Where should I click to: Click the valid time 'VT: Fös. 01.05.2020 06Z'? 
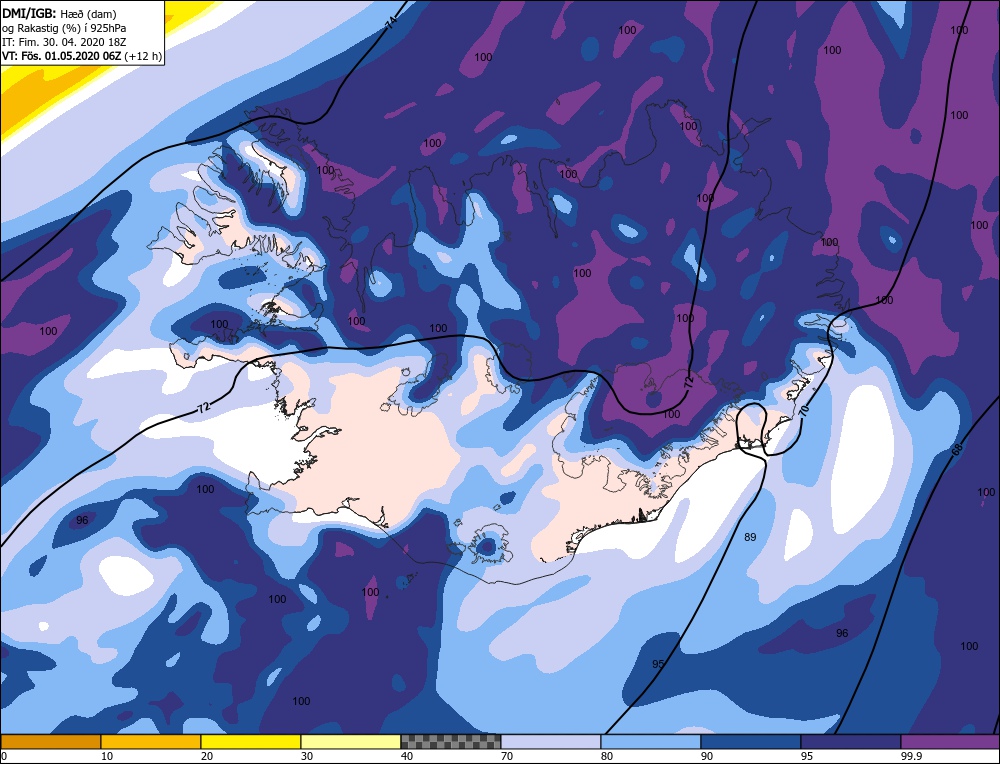tap(62, 56)
